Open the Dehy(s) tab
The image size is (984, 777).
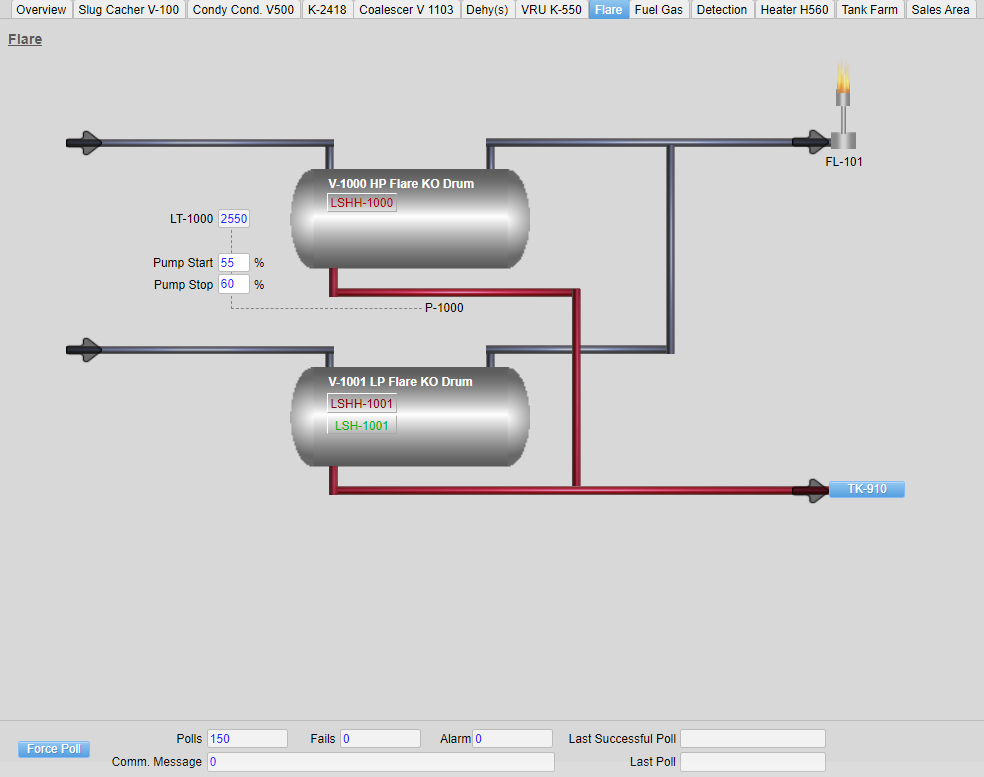point(487,9)
